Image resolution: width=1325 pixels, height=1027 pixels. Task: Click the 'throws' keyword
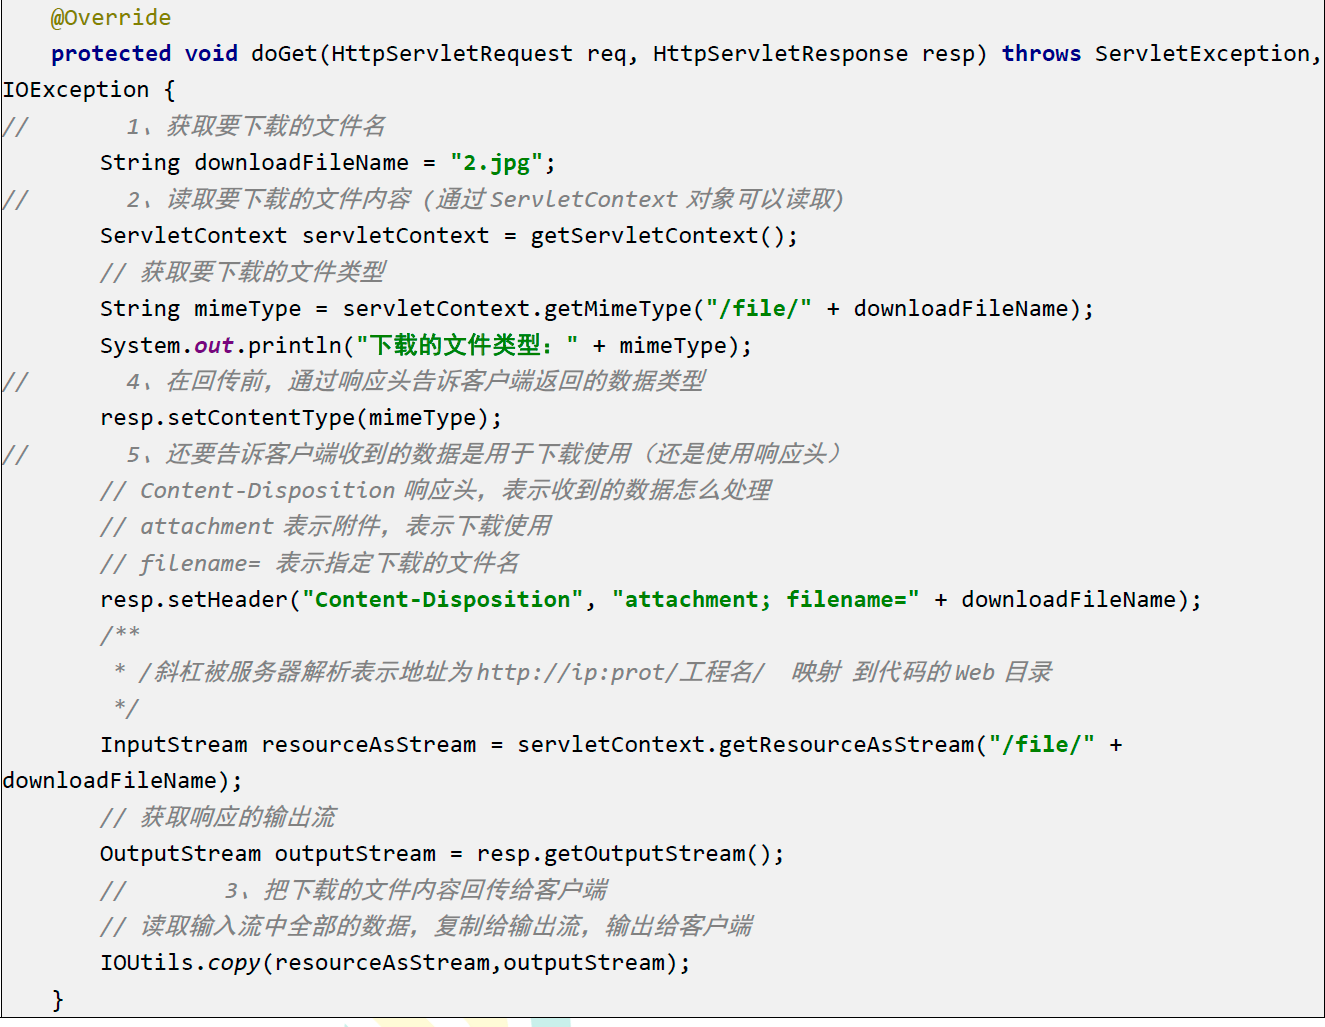(x=1041, y=54)
